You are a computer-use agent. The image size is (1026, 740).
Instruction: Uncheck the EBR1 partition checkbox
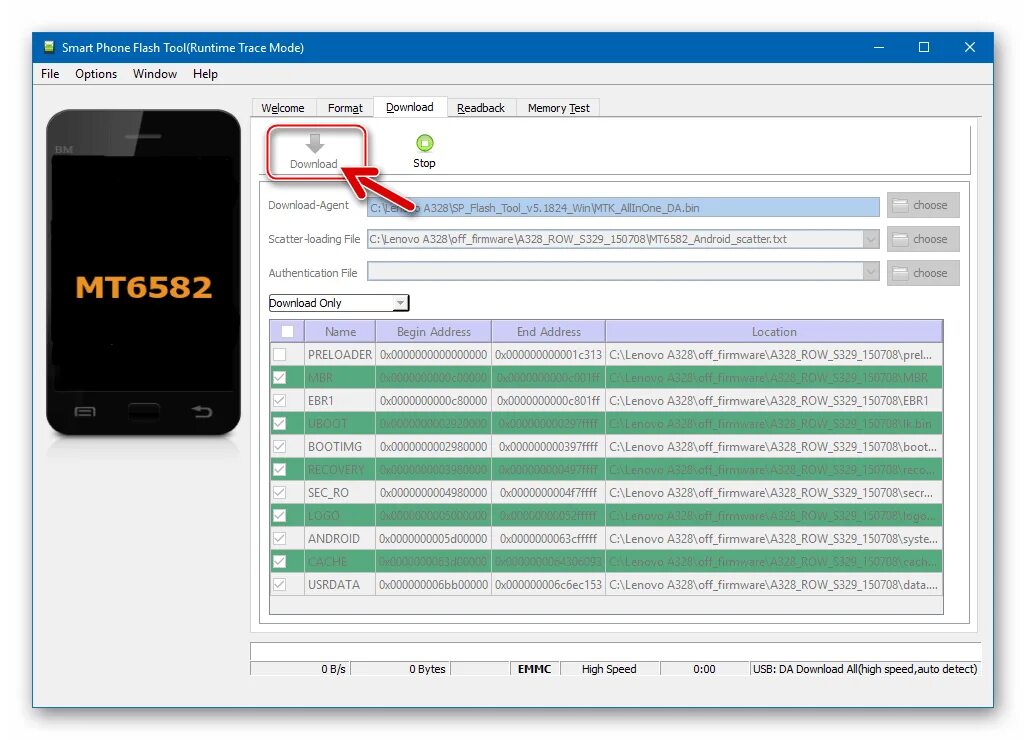pyautogui.click(x=279, y=400)
